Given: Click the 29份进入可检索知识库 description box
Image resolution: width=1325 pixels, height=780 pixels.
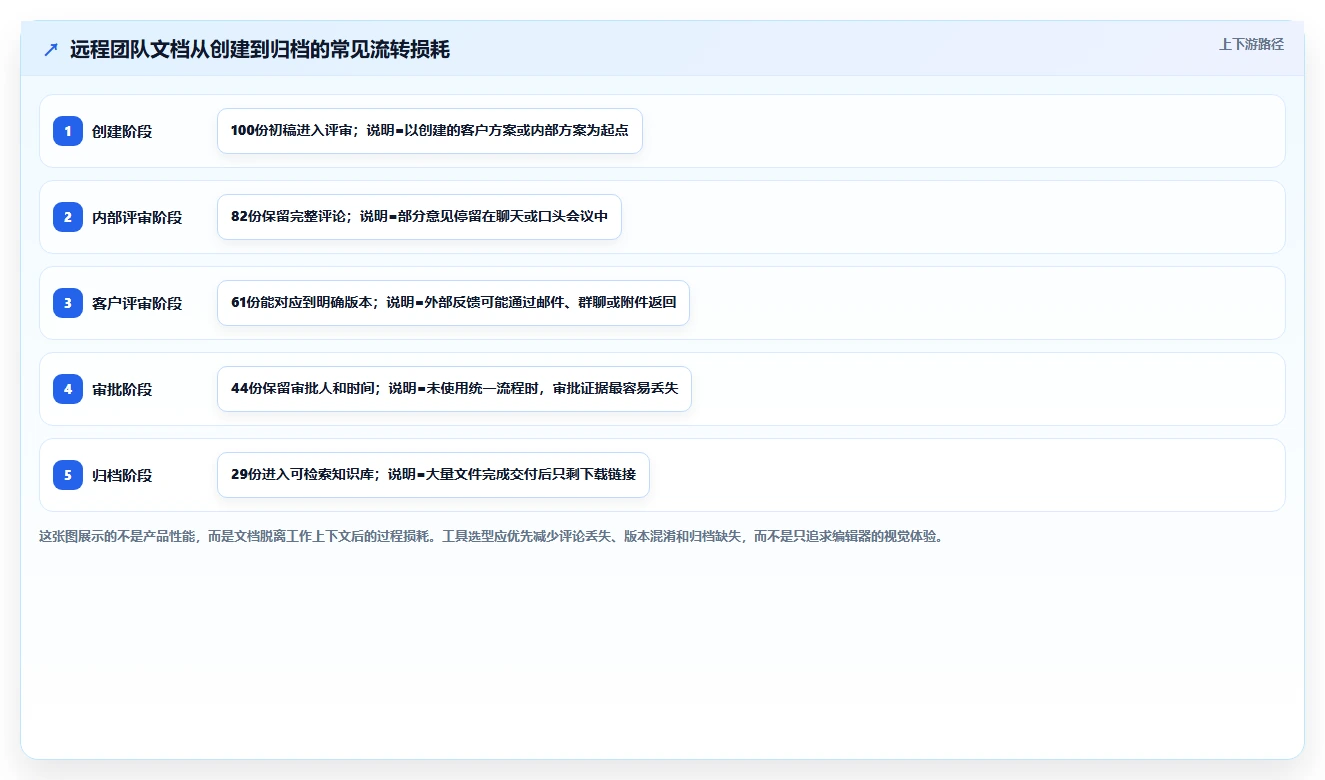Looking at the screenshot, I should point(433,475).
